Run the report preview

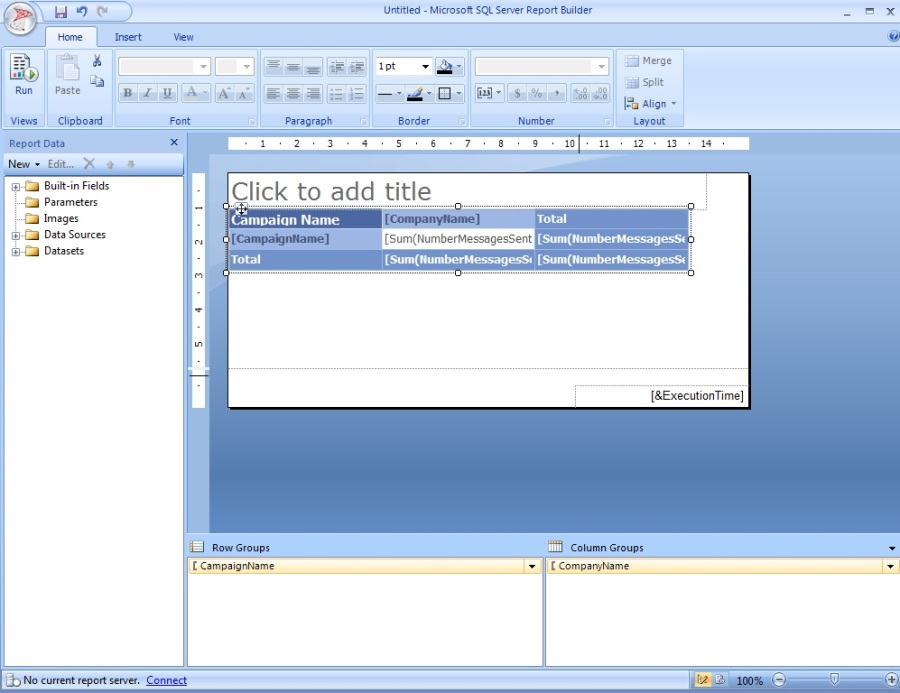pyautogui.click(x=24, y=75)
